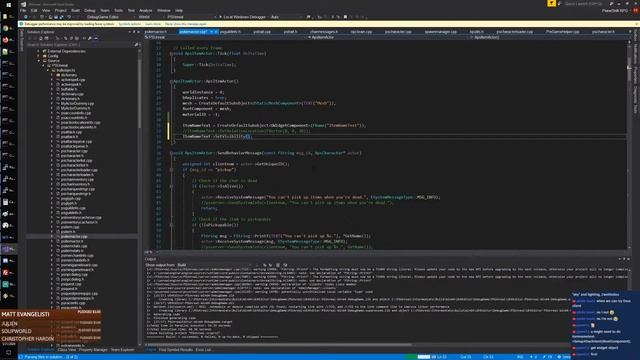
Task: Click Solution Explorer properties wrench icon
Action: [x=90, y=38]
